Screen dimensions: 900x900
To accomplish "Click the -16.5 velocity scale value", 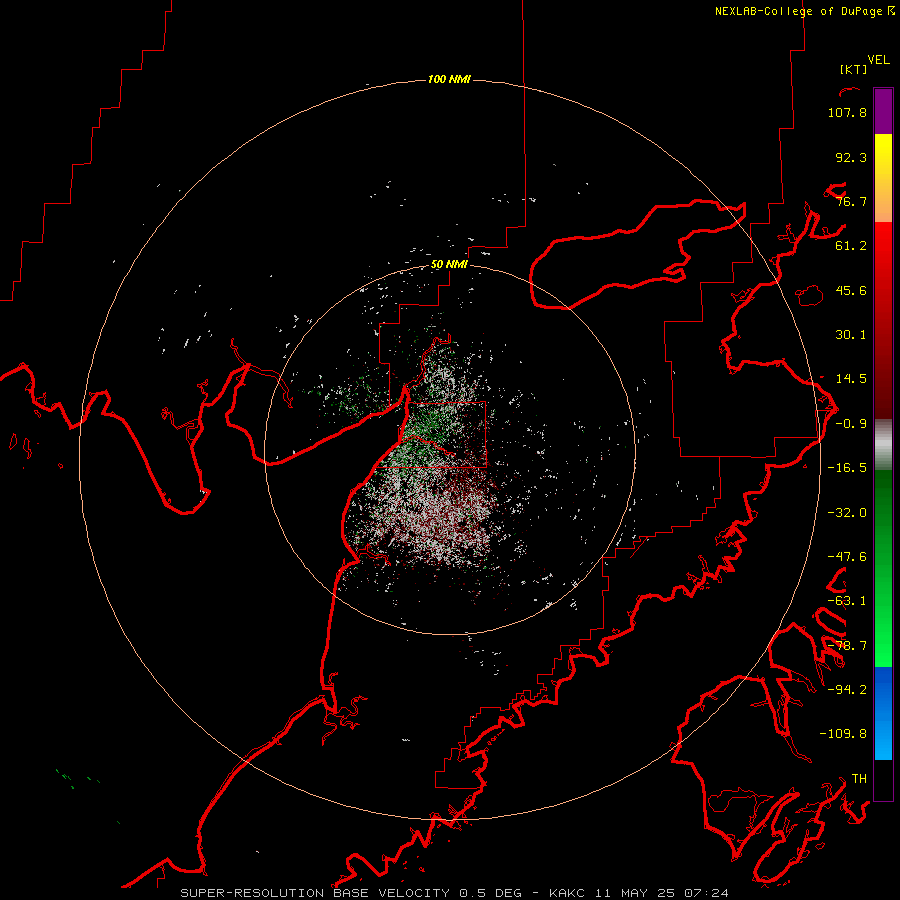I will pos(847,468).
